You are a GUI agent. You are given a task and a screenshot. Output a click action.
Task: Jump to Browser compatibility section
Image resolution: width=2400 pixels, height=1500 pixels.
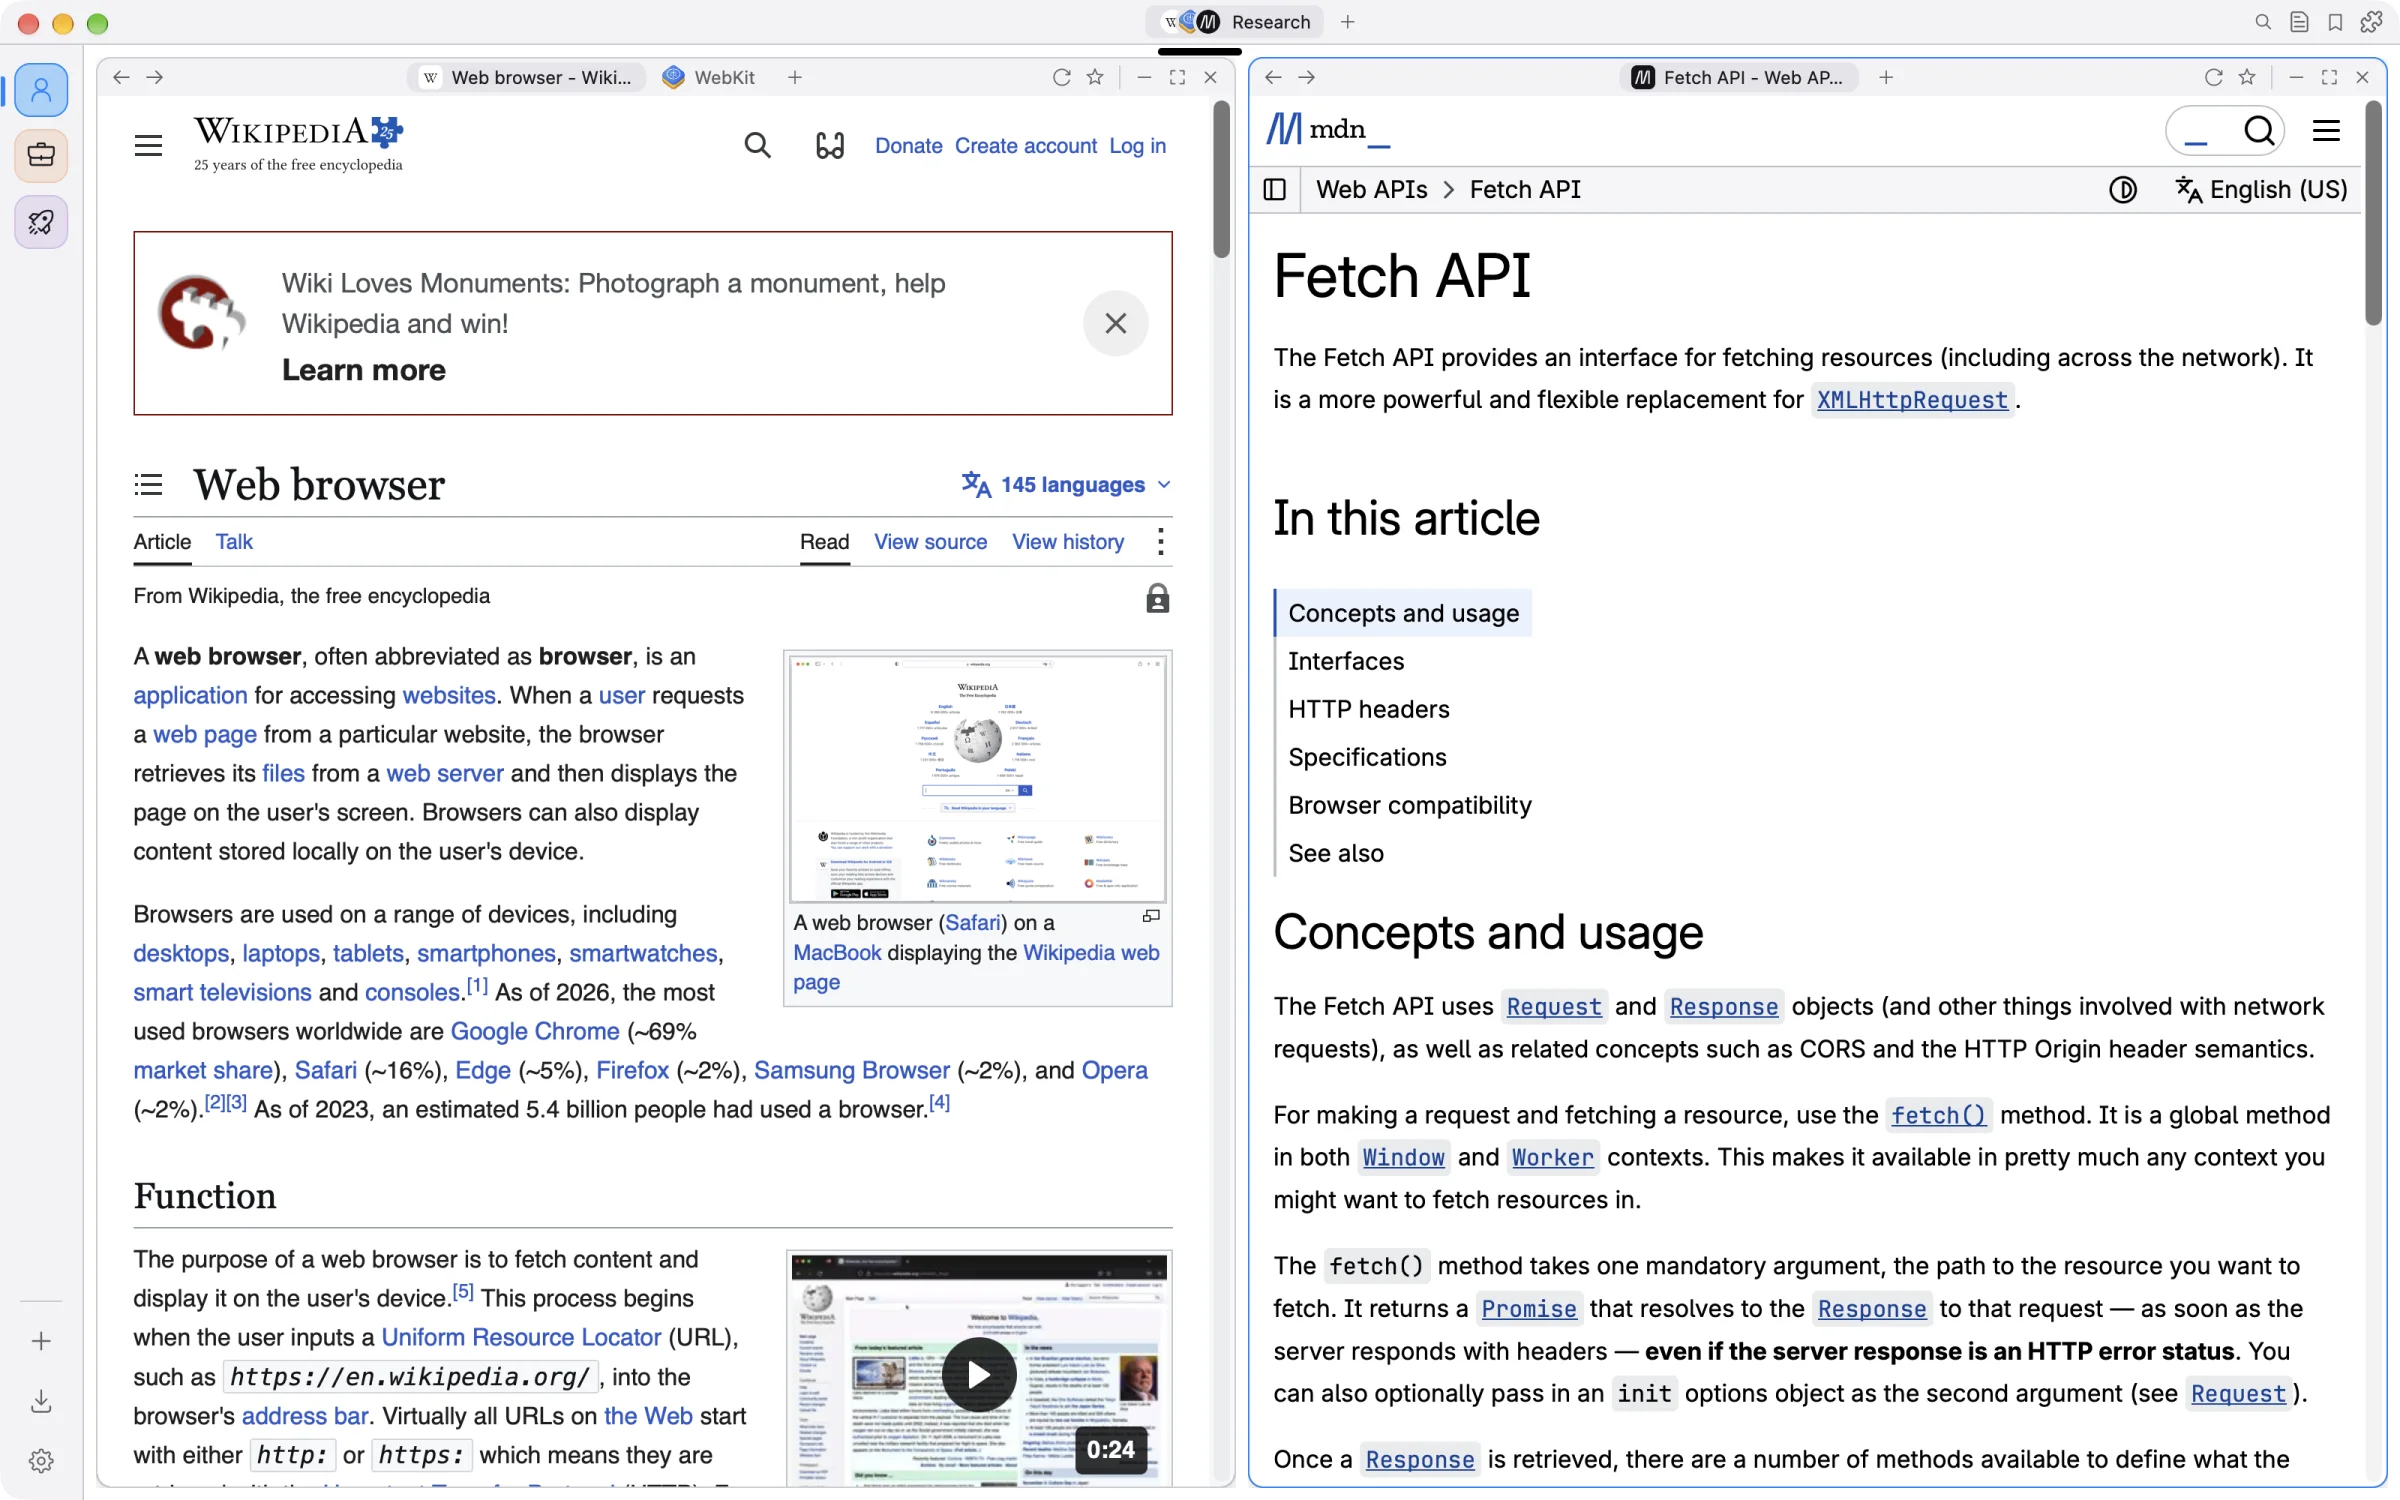(1409, 805)
